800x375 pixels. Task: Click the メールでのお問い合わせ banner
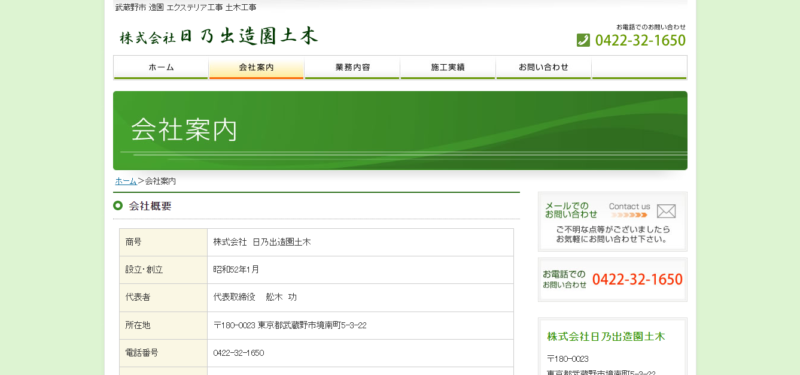tap(613, 222)
